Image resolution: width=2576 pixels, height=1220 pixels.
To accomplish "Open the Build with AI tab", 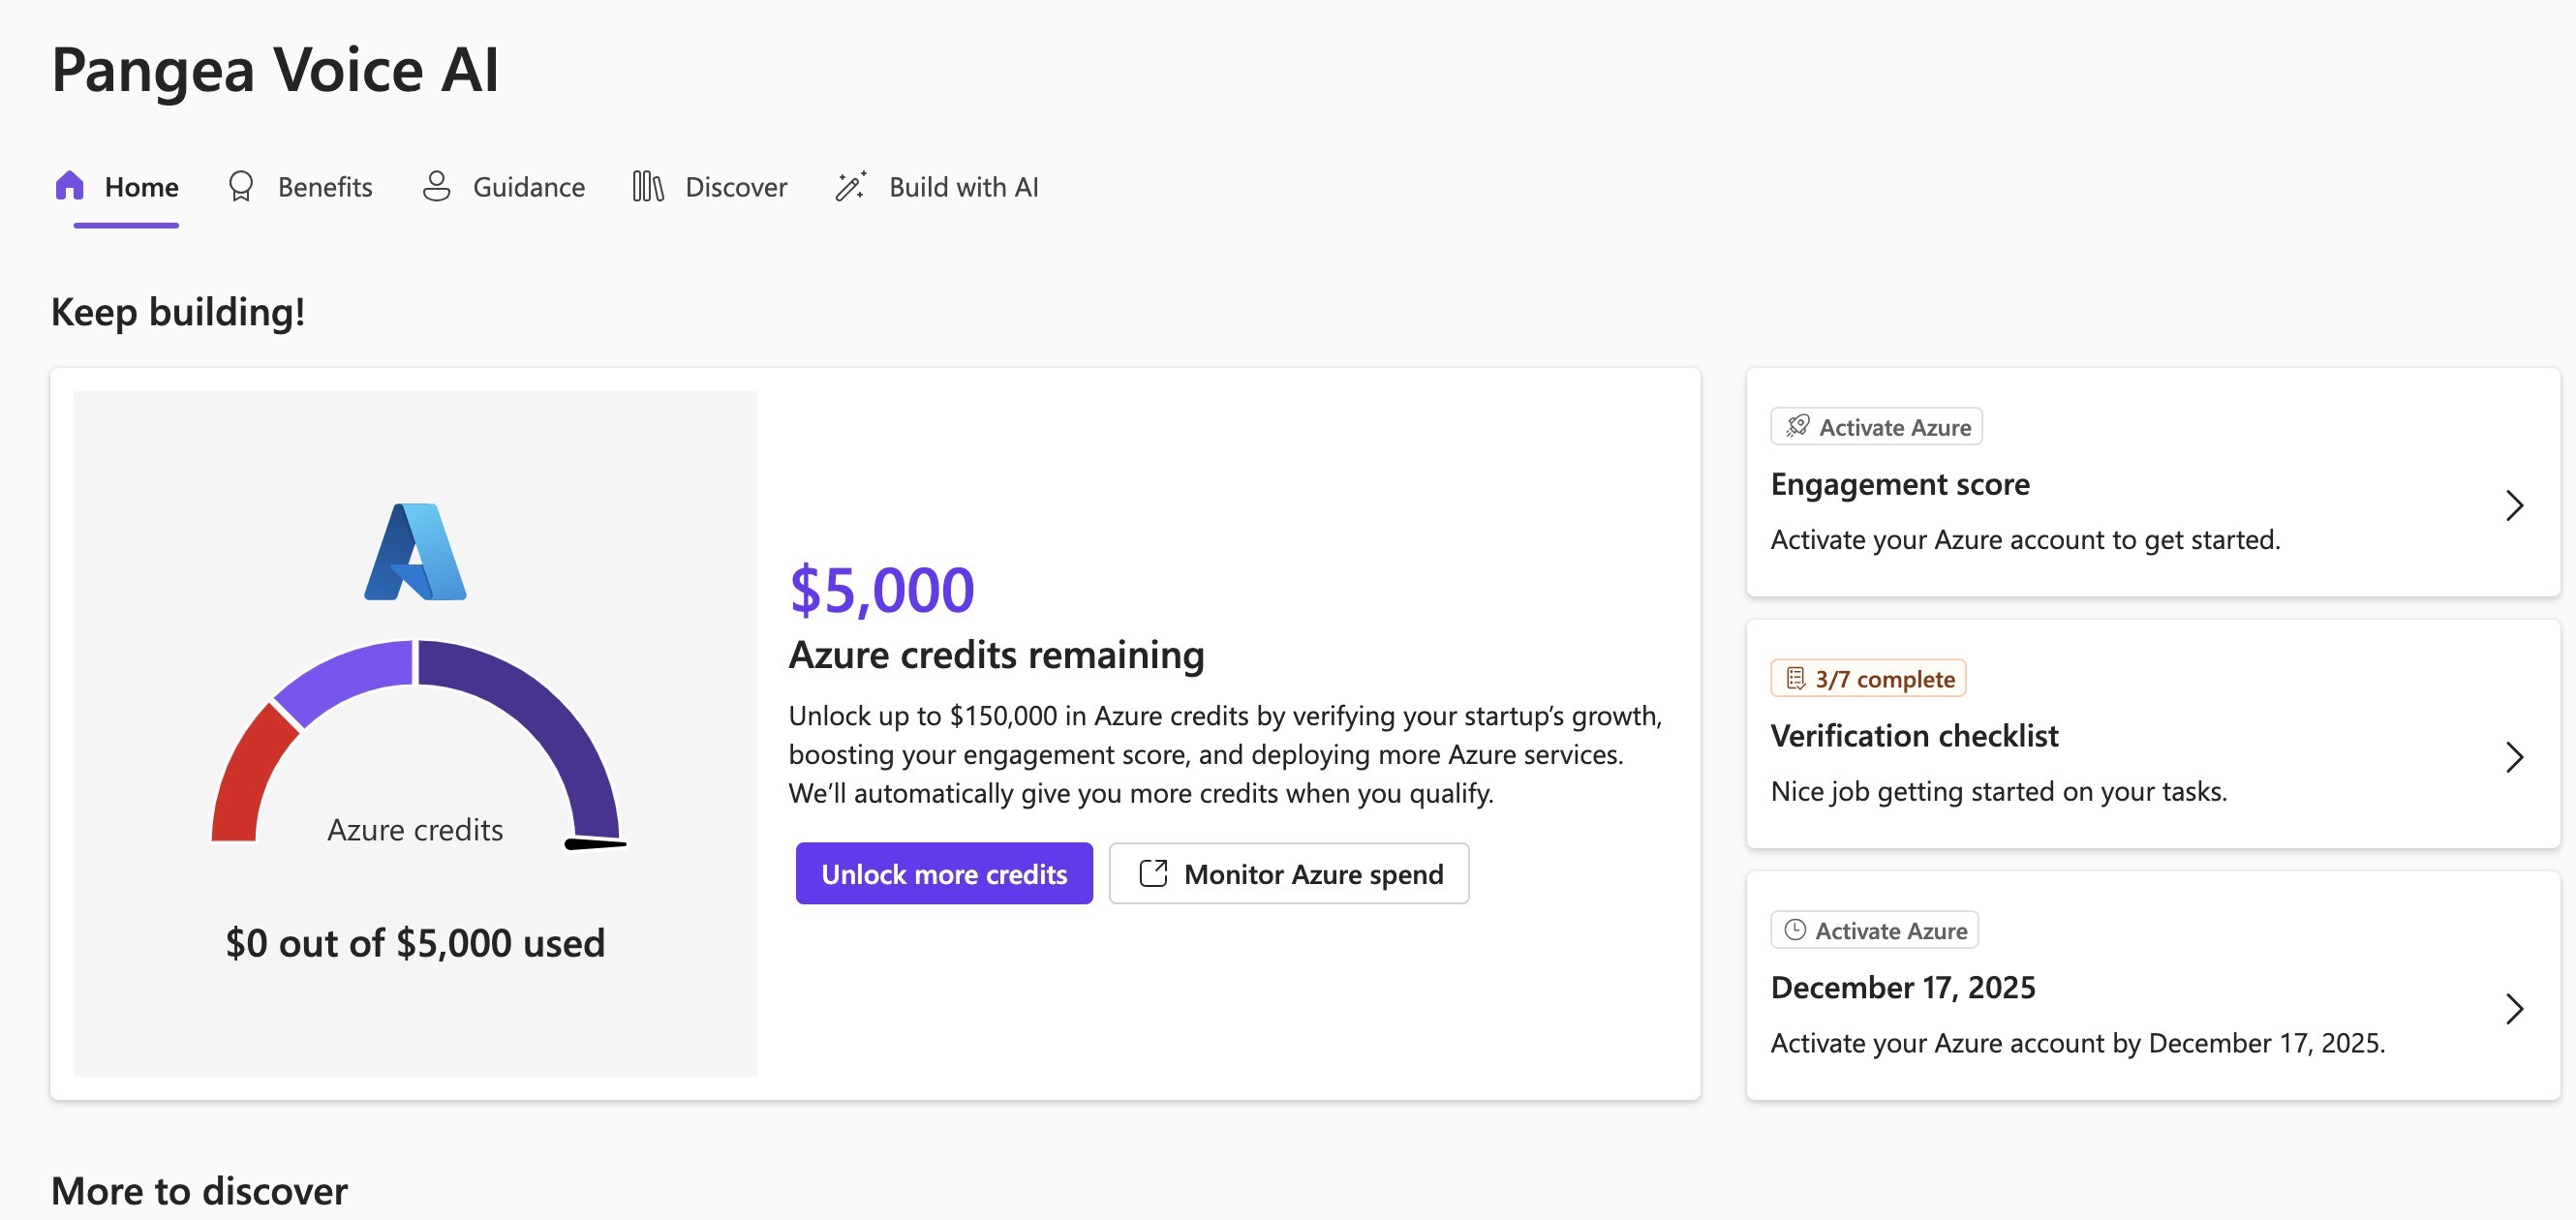I will point(937,187).
